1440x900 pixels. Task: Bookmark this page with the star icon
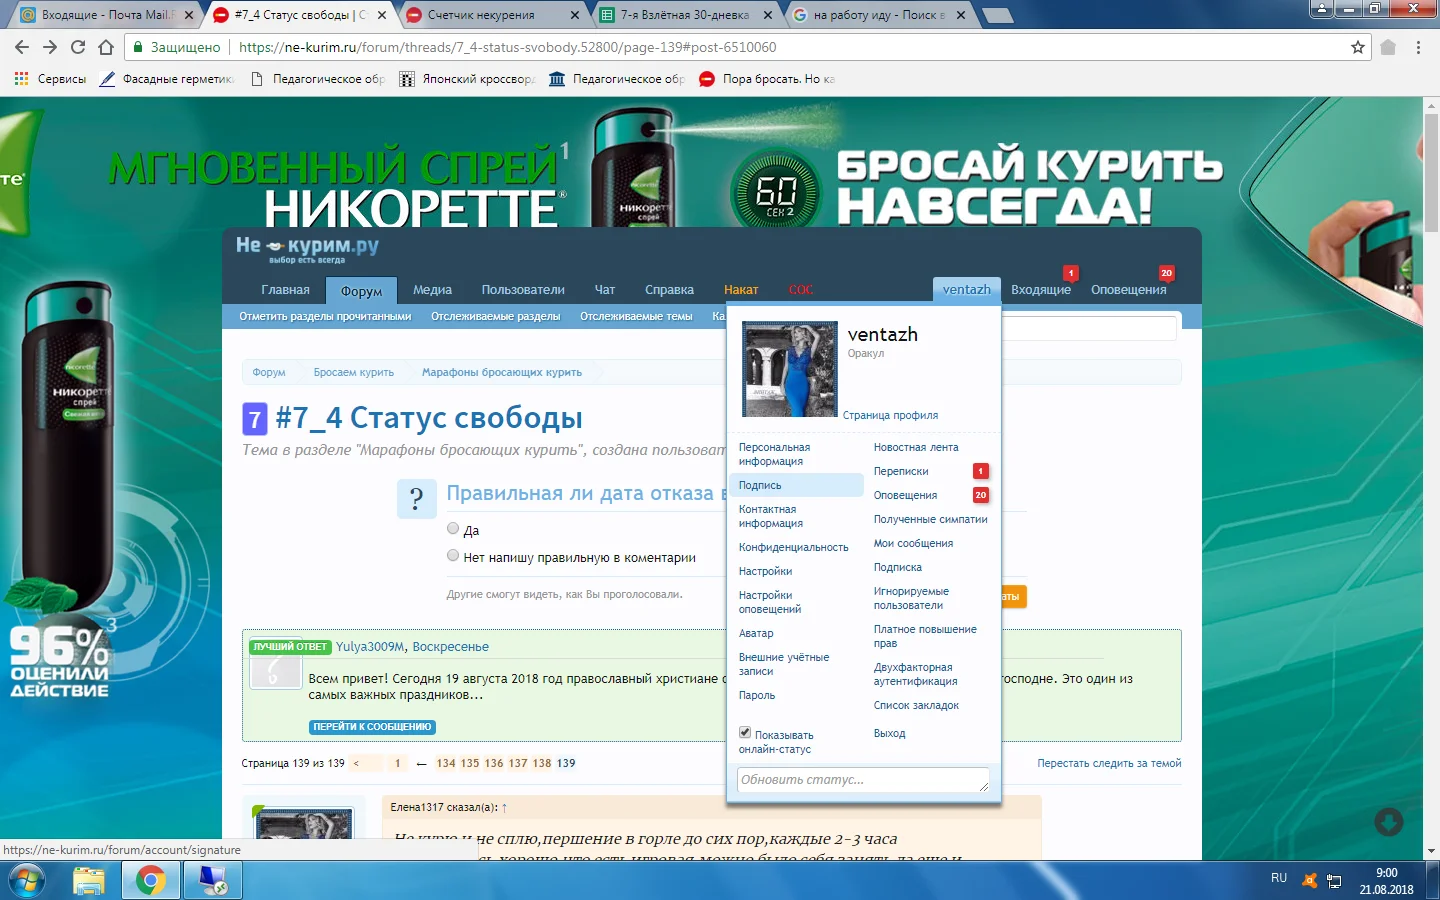(1357, 47)
